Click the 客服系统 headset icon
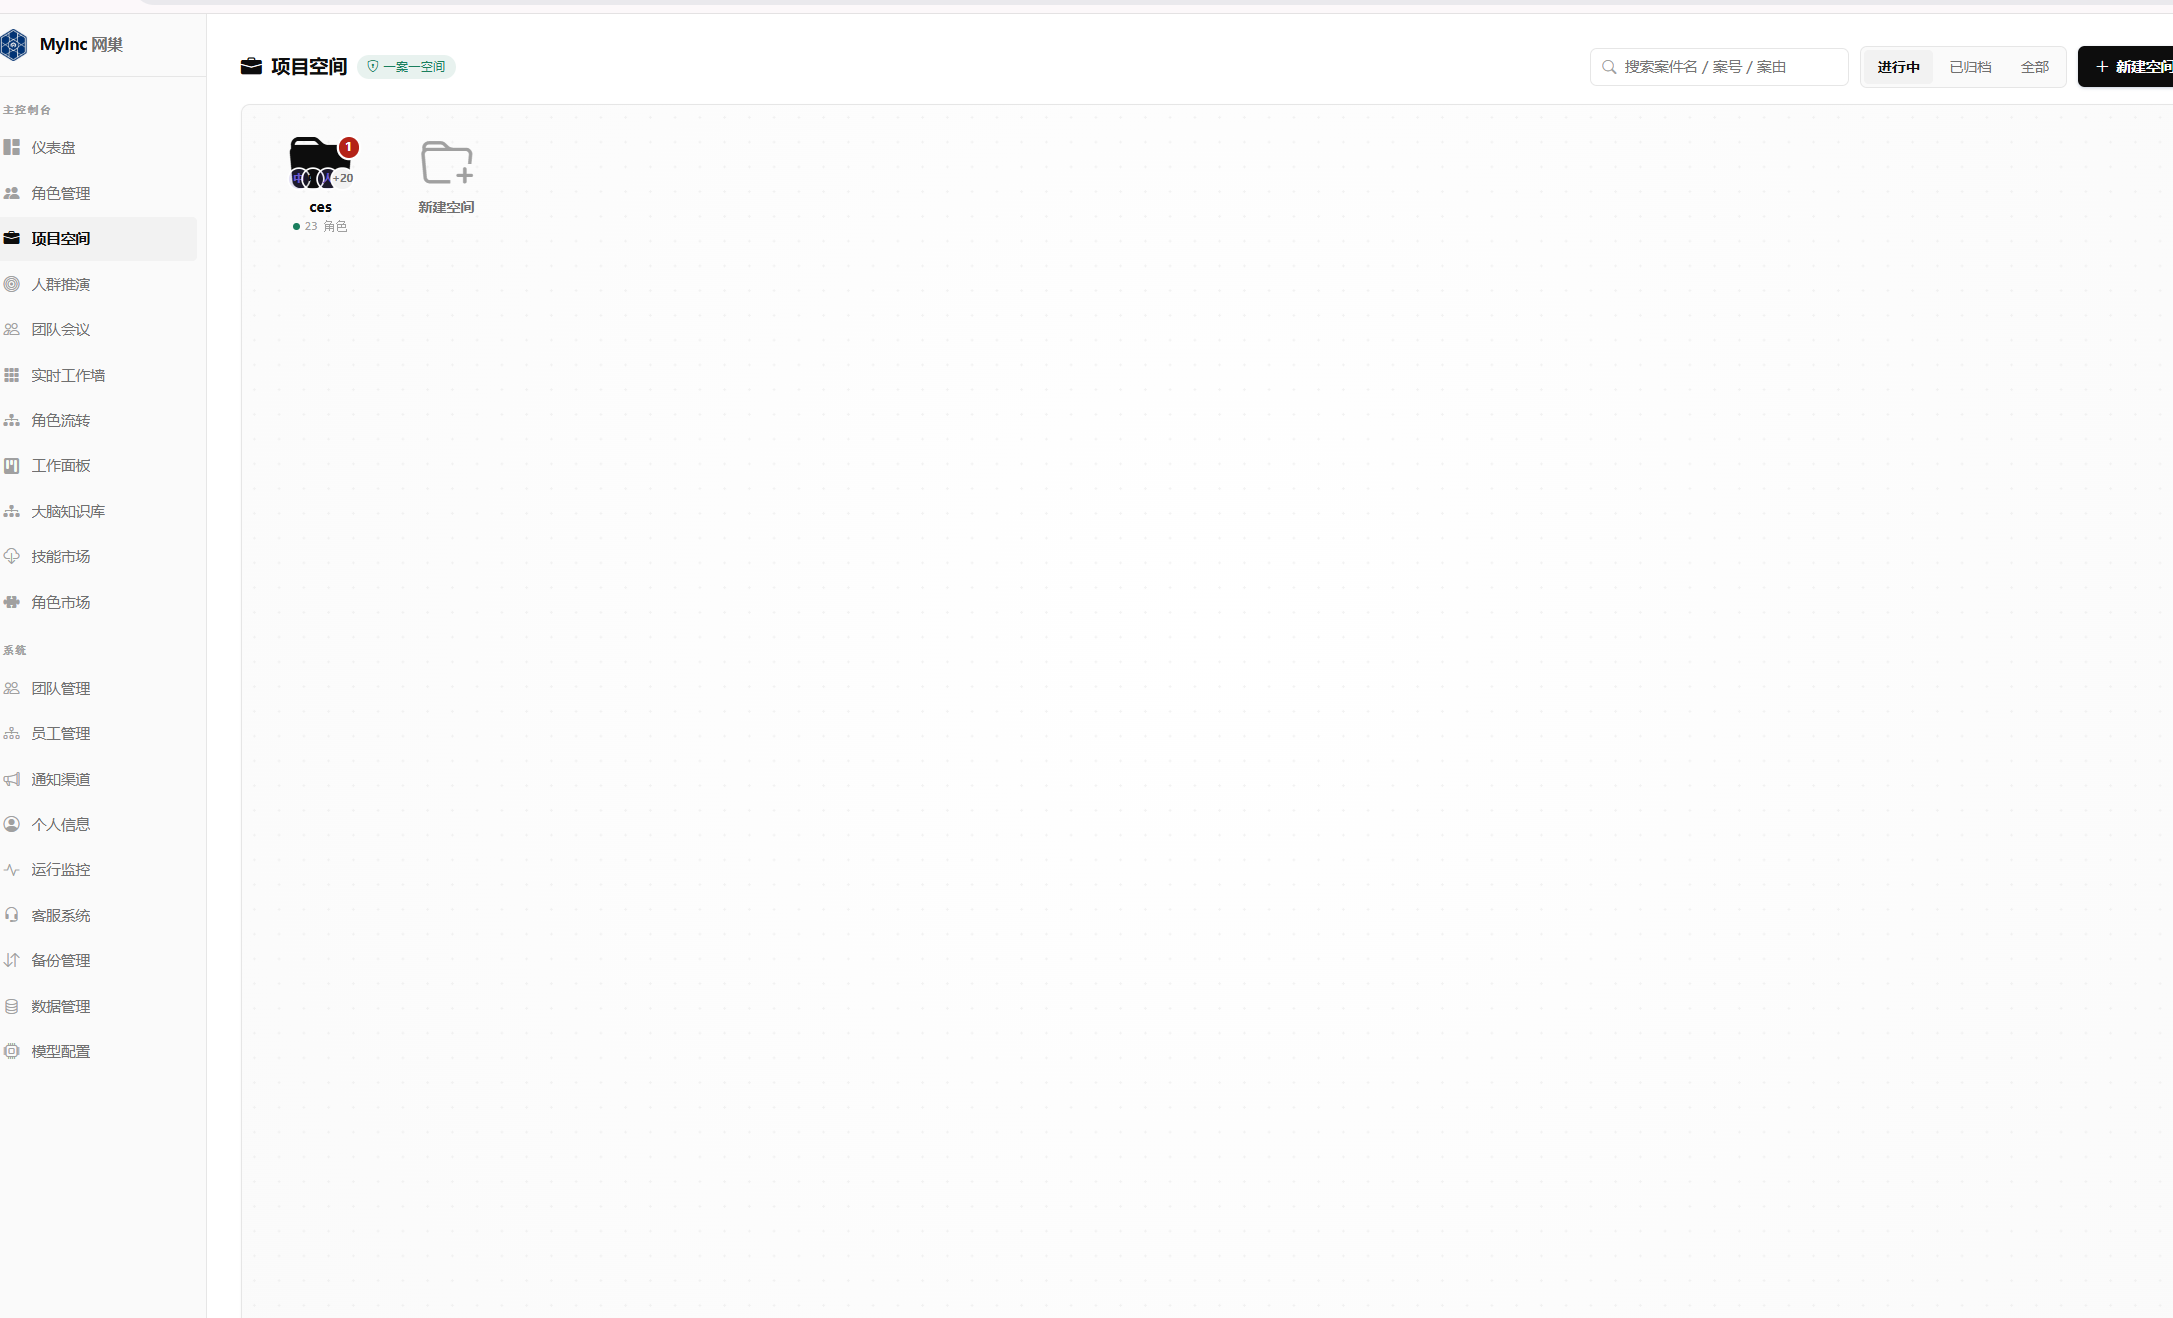 (12, 915)
